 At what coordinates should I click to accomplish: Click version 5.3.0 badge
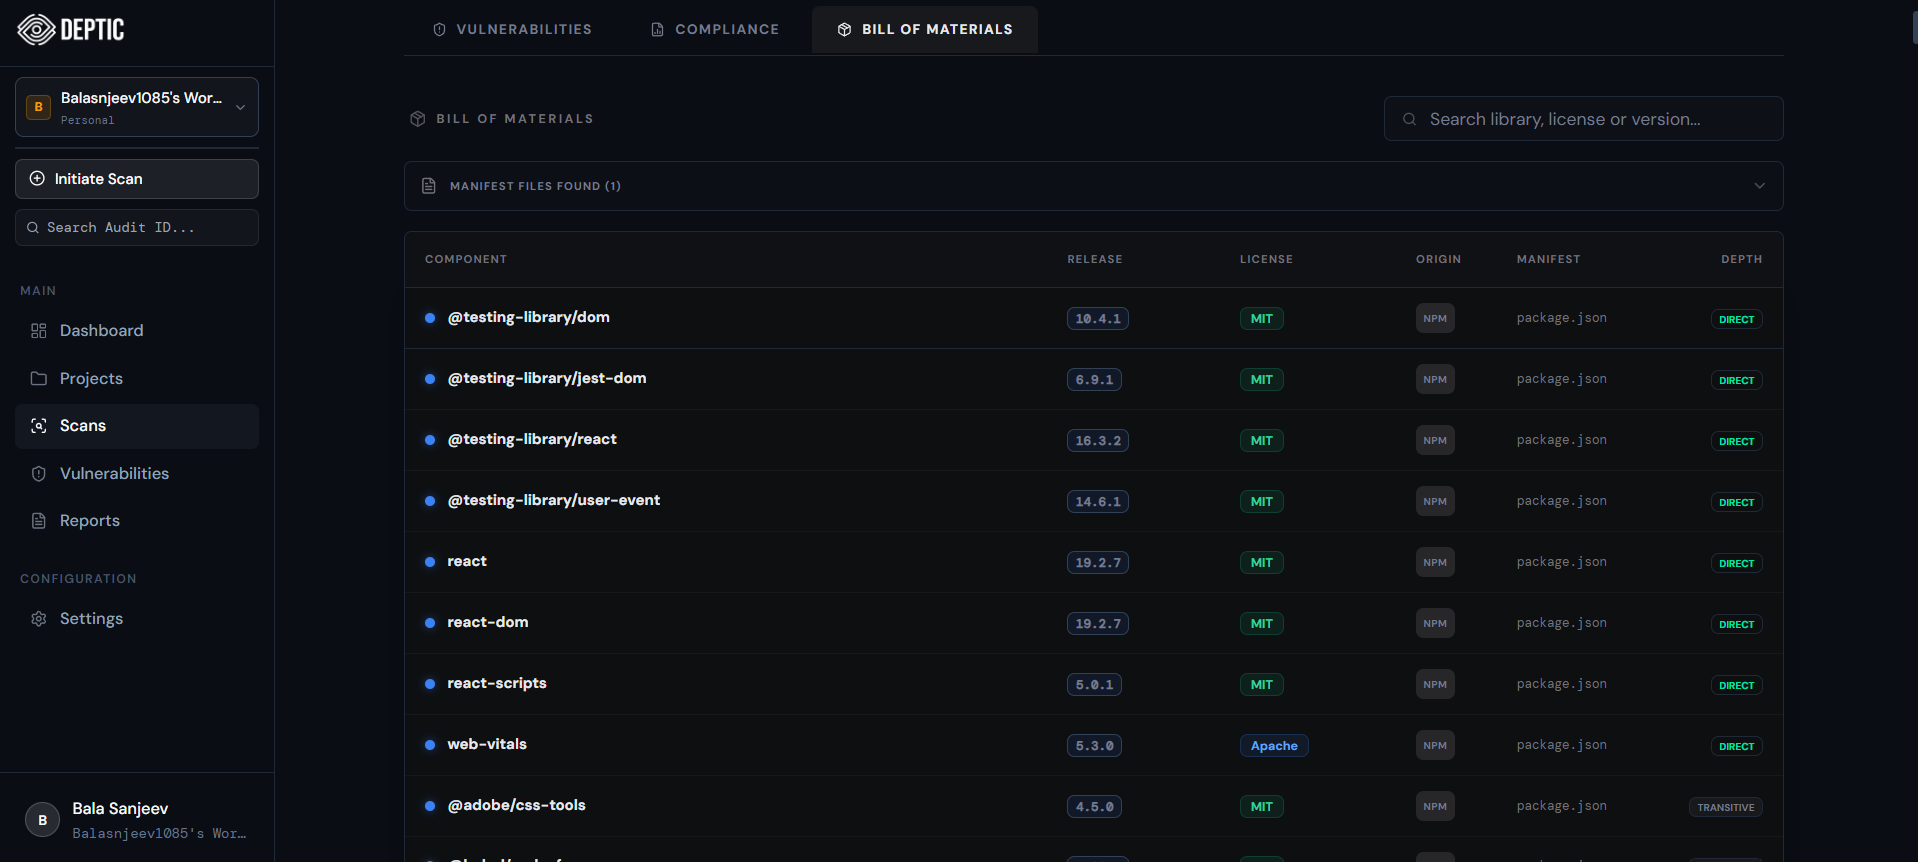(1094, 746)
